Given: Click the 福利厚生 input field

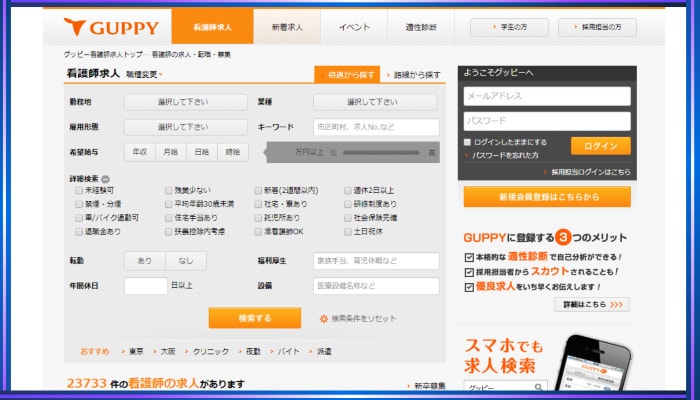Looking at the screenshot, I should pyautogui.click(x=376, y=261).
